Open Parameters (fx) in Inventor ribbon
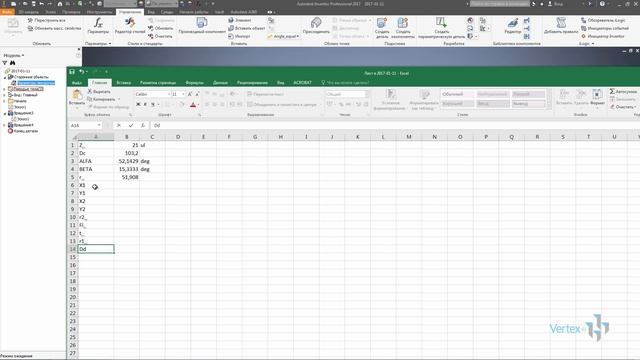 (x=98, y=26)
